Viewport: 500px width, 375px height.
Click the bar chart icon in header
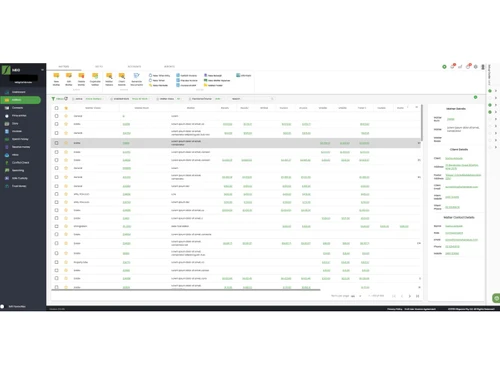[x=460, y=67]
